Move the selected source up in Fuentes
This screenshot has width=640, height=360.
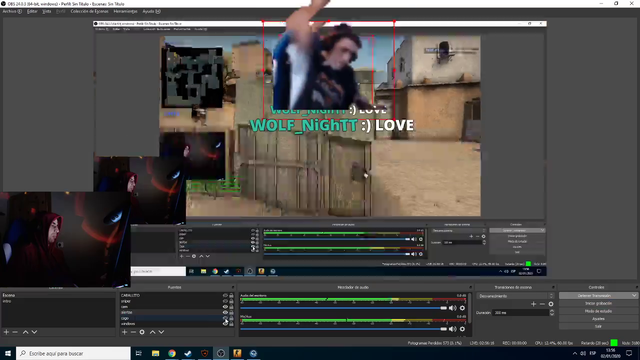point(153,332)
